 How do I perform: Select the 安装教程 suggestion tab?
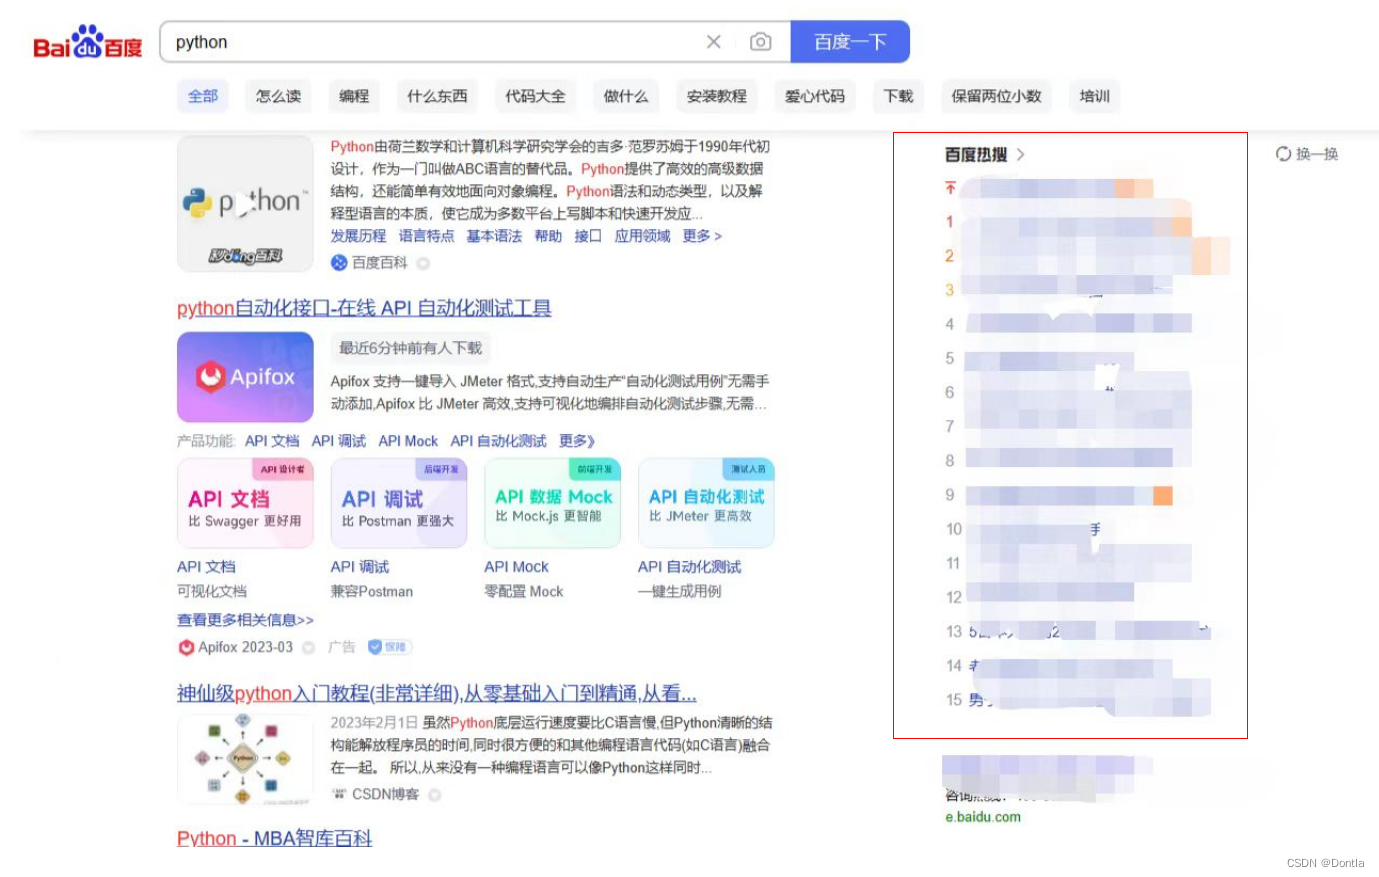pos(716,96)
